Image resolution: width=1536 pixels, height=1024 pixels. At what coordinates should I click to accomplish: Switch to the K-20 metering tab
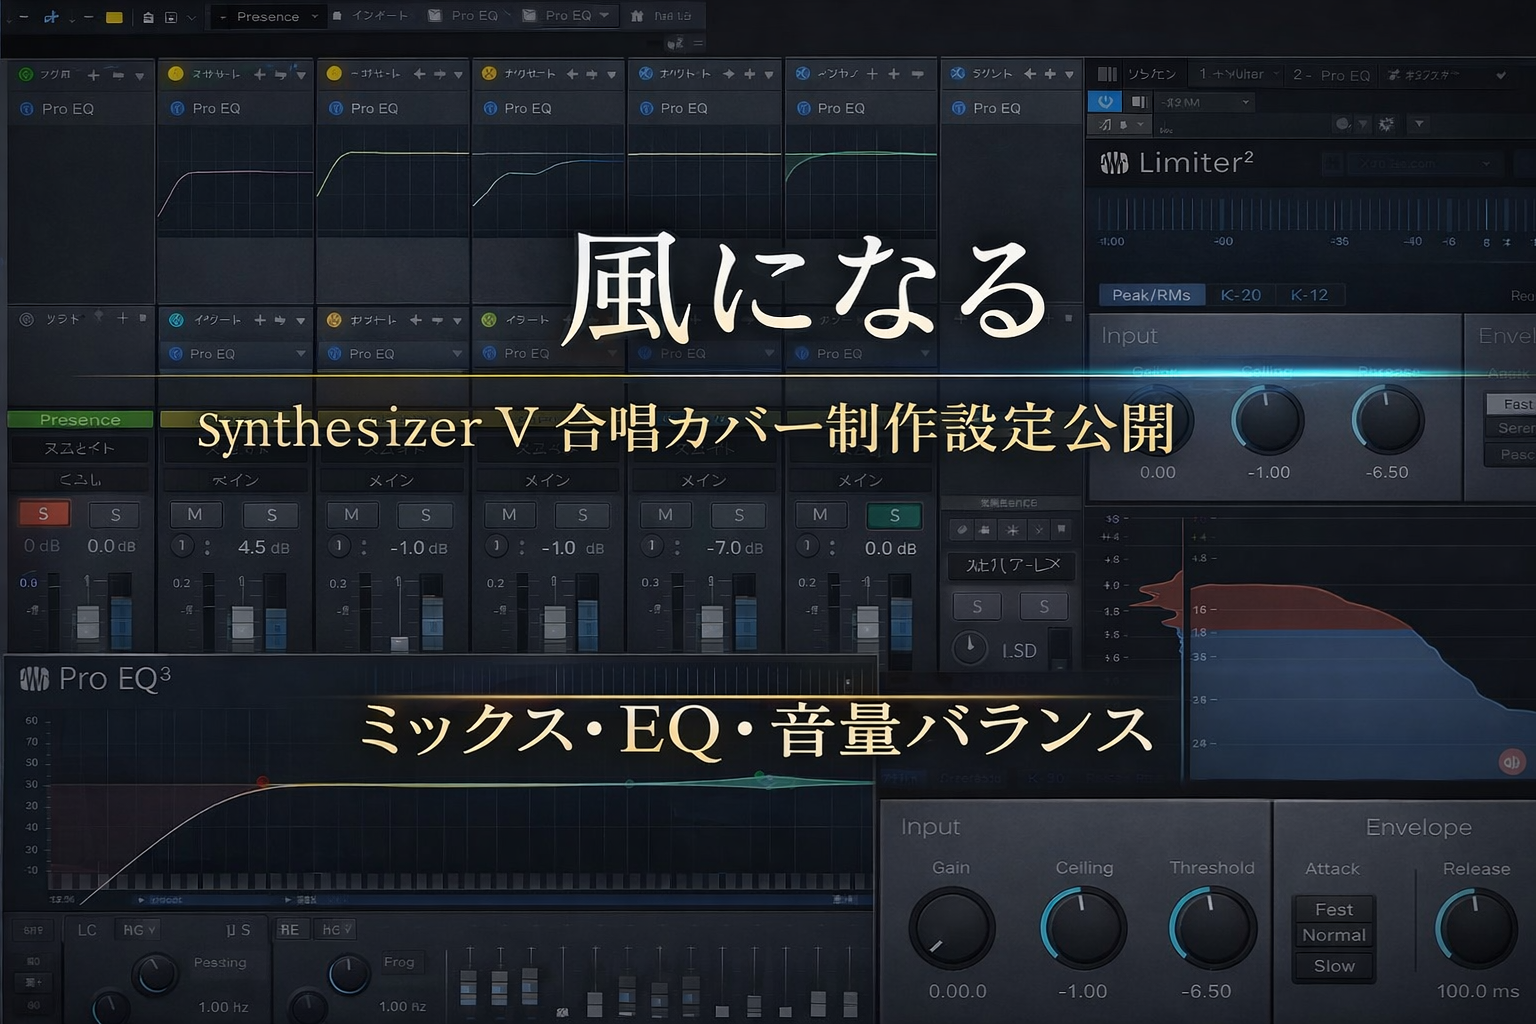1240,294
